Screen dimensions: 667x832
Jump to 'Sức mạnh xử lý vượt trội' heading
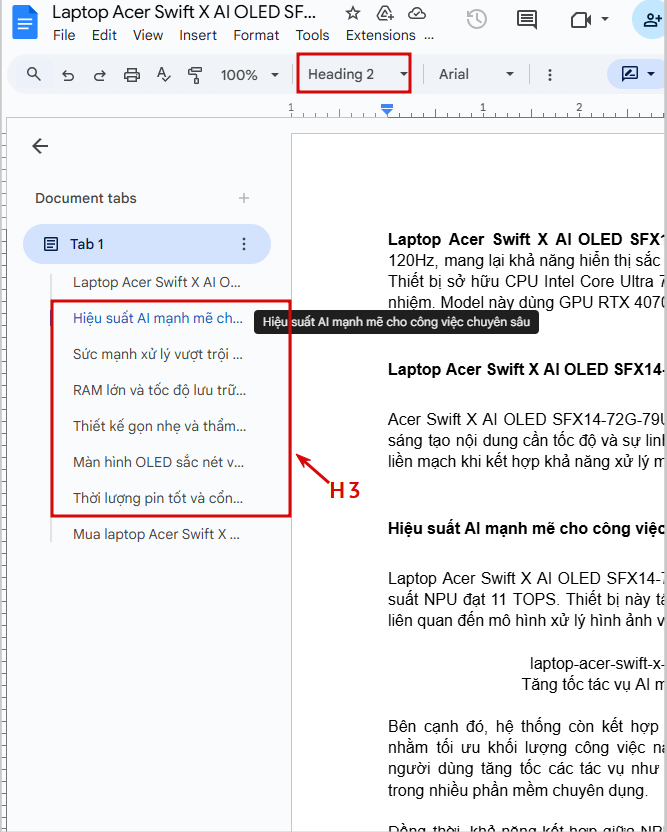tap(158, 354)
